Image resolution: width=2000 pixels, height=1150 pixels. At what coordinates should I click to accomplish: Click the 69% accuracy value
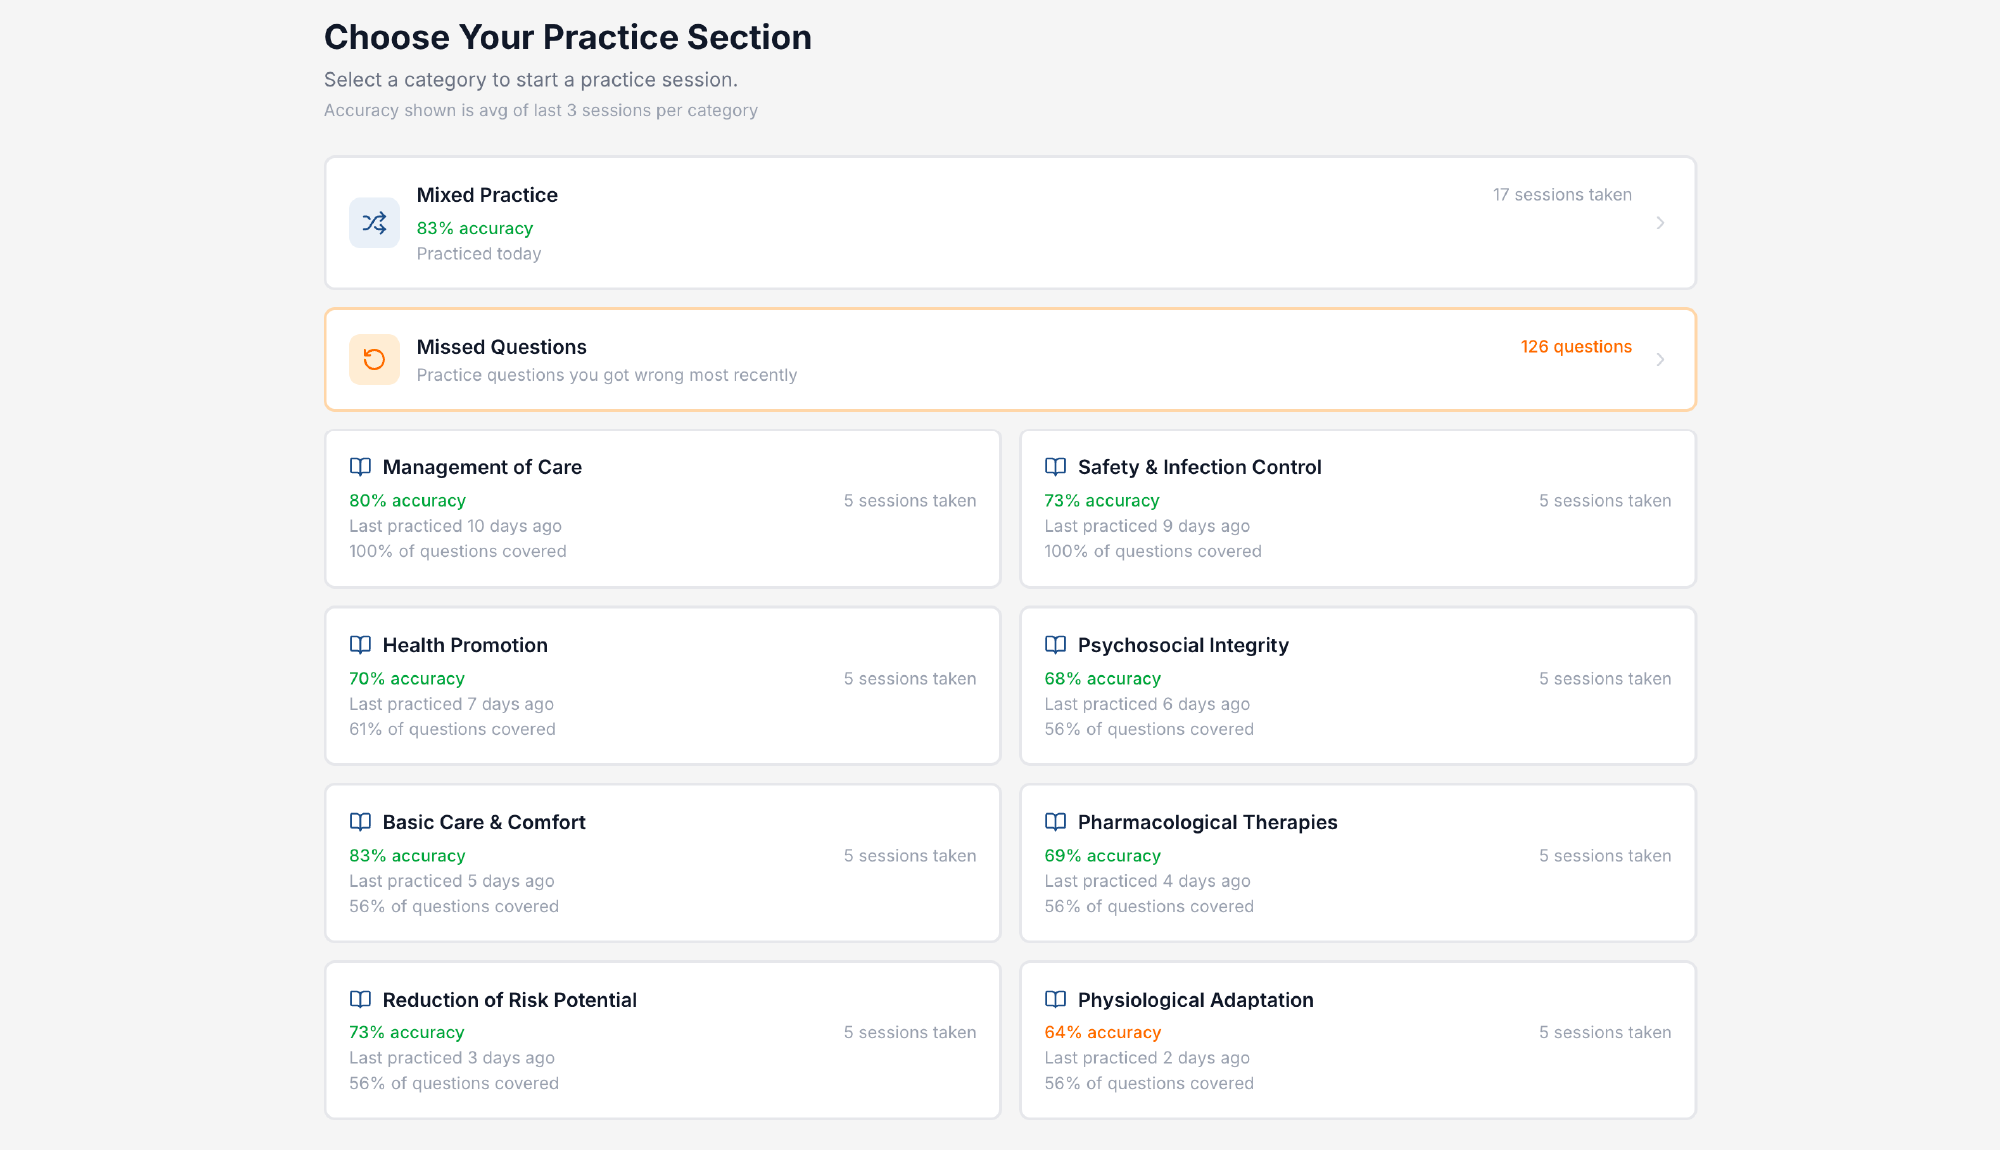[x=1103, y=855]
